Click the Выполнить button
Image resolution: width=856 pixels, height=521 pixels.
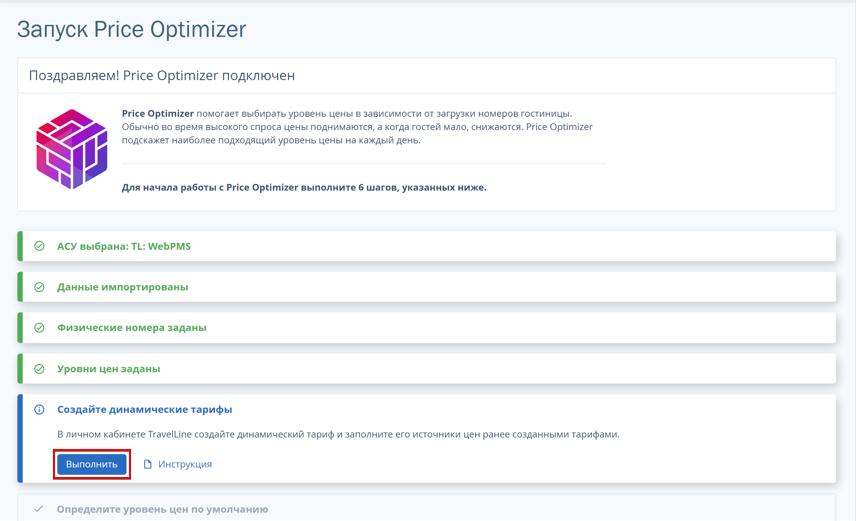(x=92, y=464)
